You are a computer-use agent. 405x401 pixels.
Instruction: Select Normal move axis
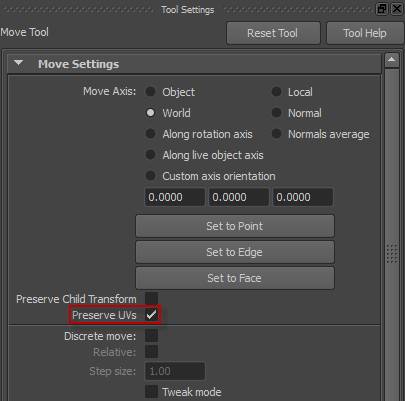276,113
